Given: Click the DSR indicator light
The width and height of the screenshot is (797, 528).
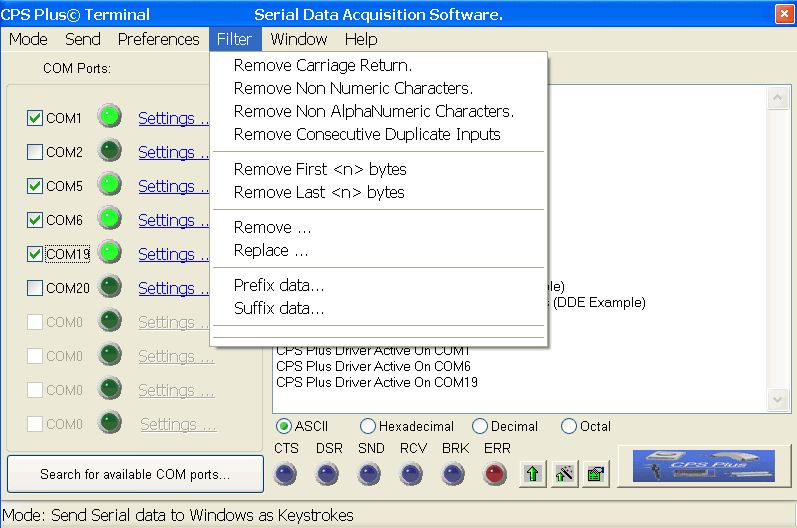Looking at the screenshot, I should 328,474.
